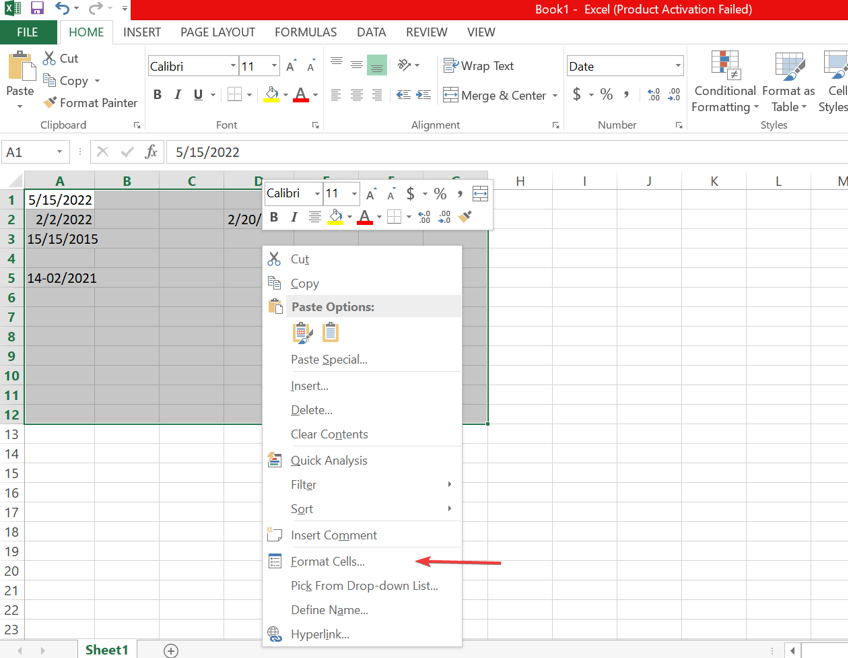Click the ribbon Percent Style icon

pos(606,95)
